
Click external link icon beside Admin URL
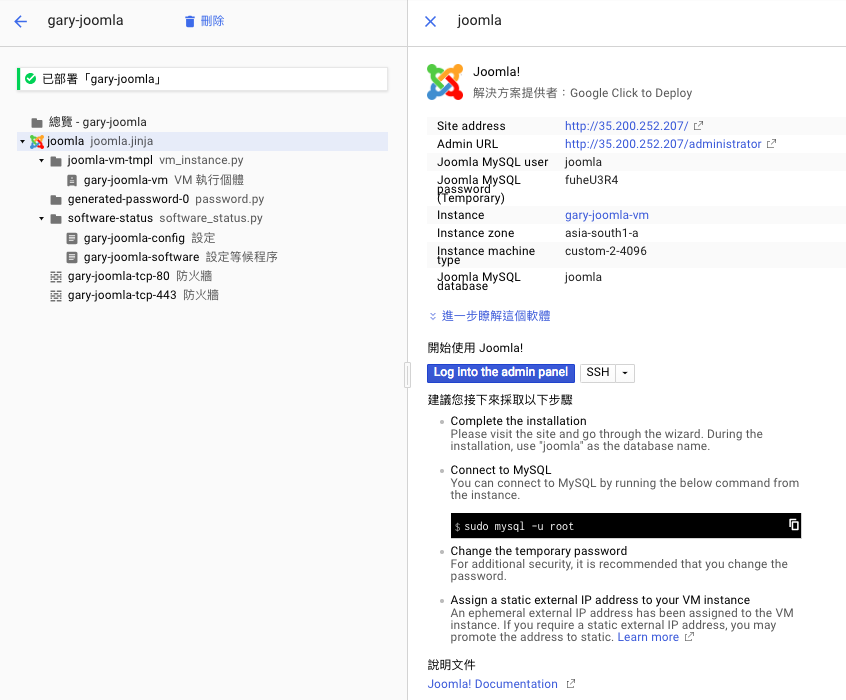click(772, 144)
